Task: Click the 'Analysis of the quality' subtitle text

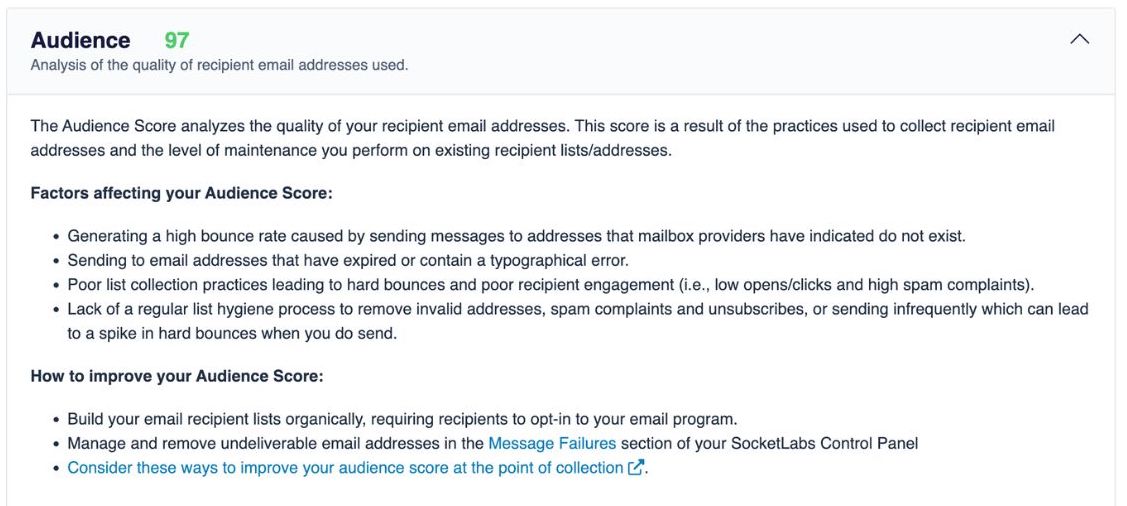Action: click(219, 65)
